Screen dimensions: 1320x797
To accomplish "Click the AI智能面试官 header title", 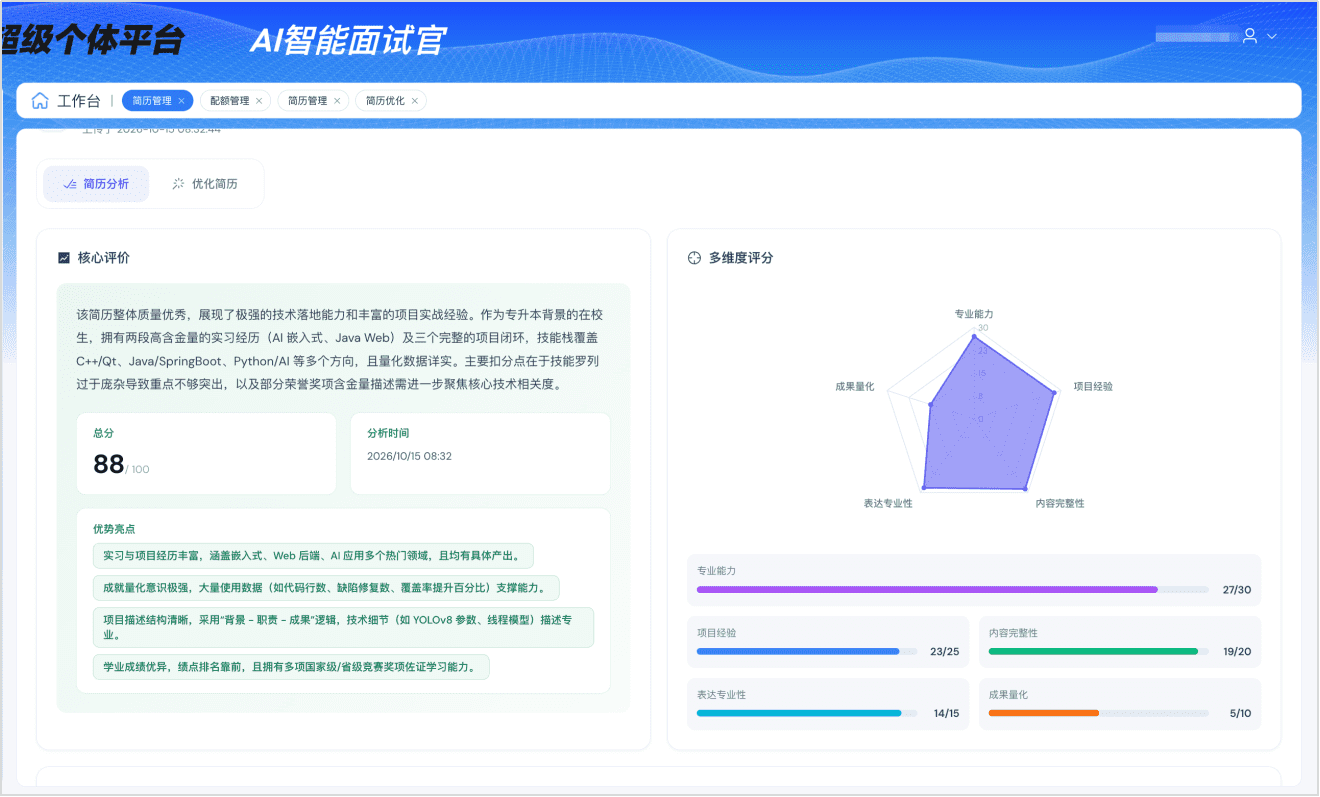I will tap(347, 41).
